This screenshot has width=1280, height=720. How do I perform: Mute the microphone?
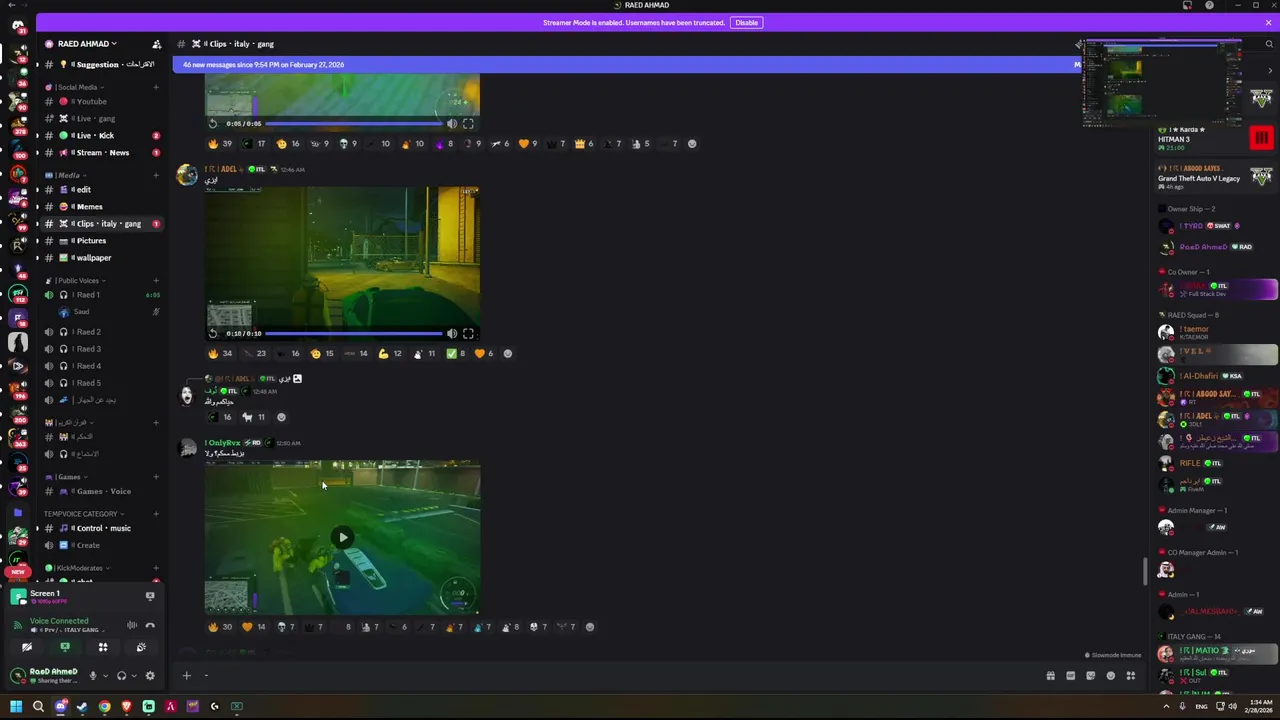click(93, 675)
